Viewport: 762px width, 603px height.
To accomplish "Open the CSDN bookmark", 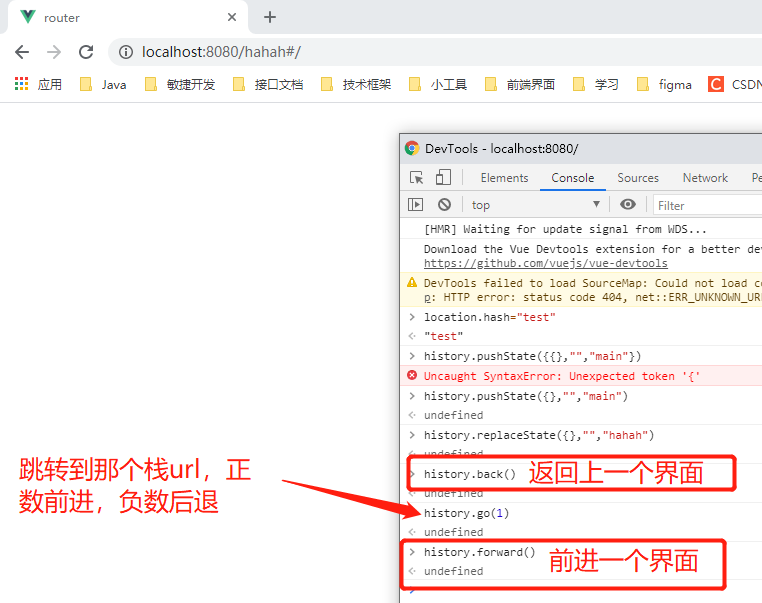I will pos(734,85).
